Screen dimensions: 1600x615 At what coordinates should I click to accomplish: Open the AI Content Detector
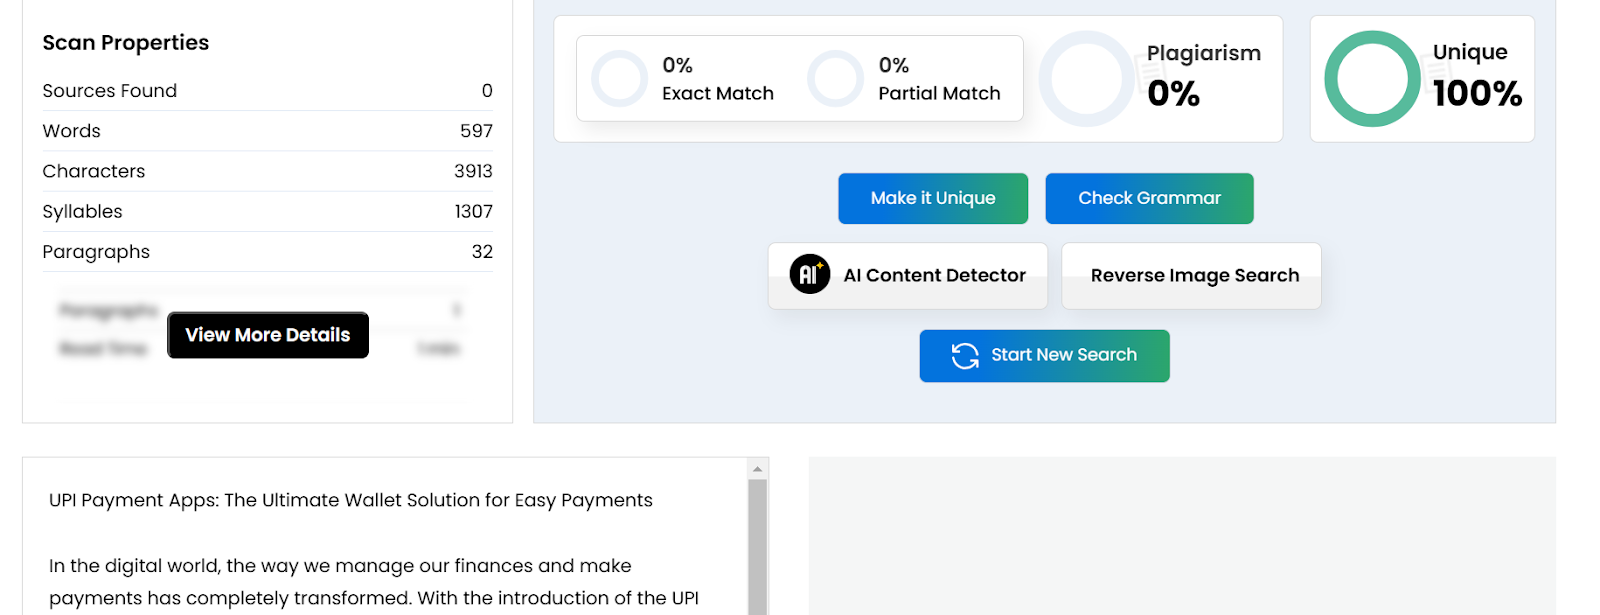908,275
